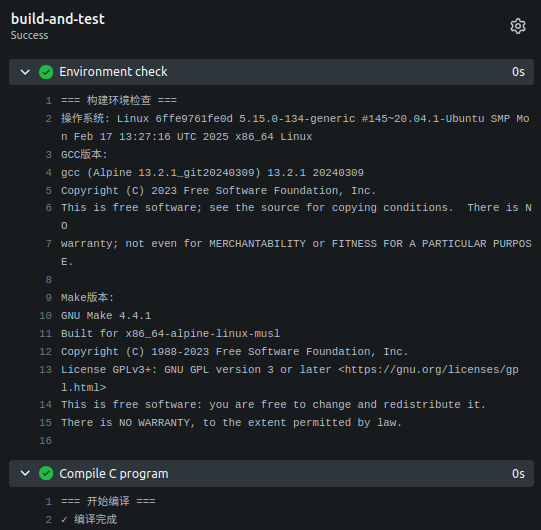Open the log settings gear menu

(518, 26)
